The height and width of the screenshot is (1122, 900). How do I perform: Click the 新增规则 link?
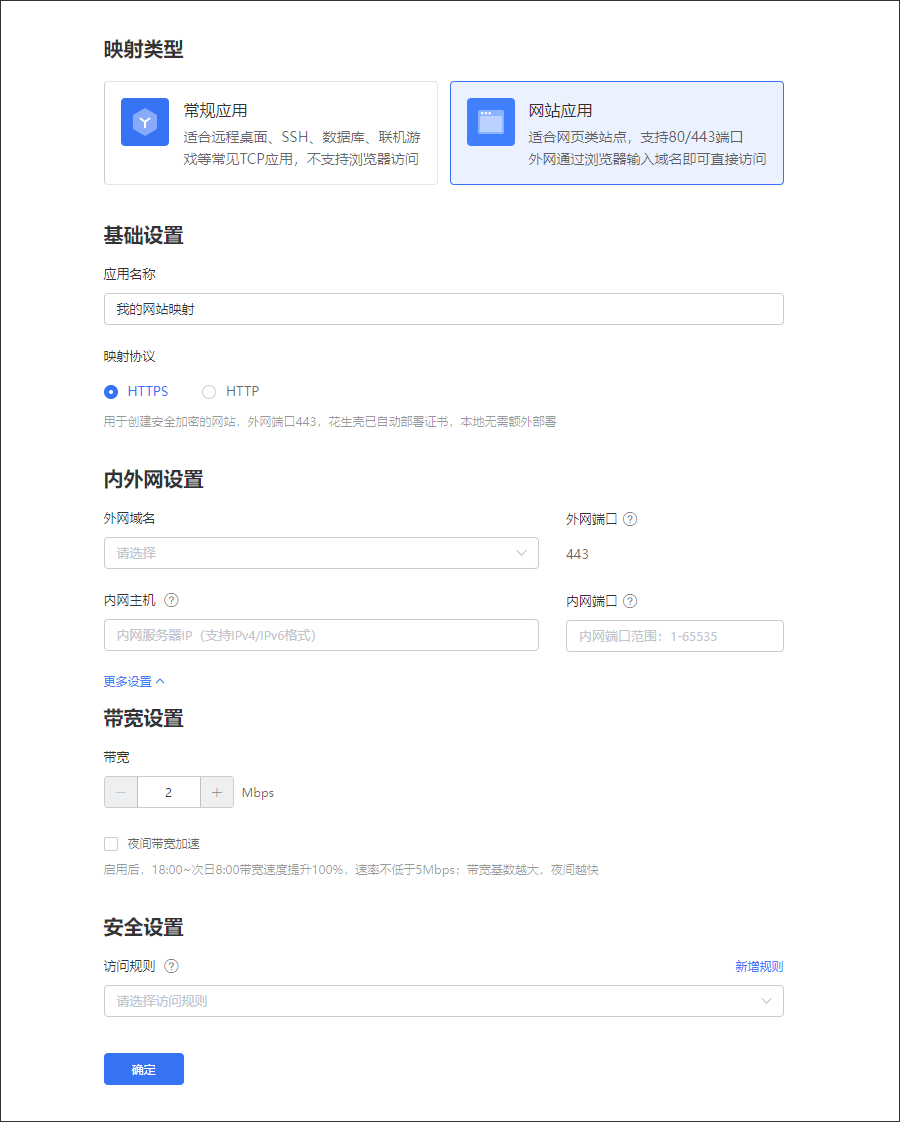pyautogui.click(x=759, y=967)
